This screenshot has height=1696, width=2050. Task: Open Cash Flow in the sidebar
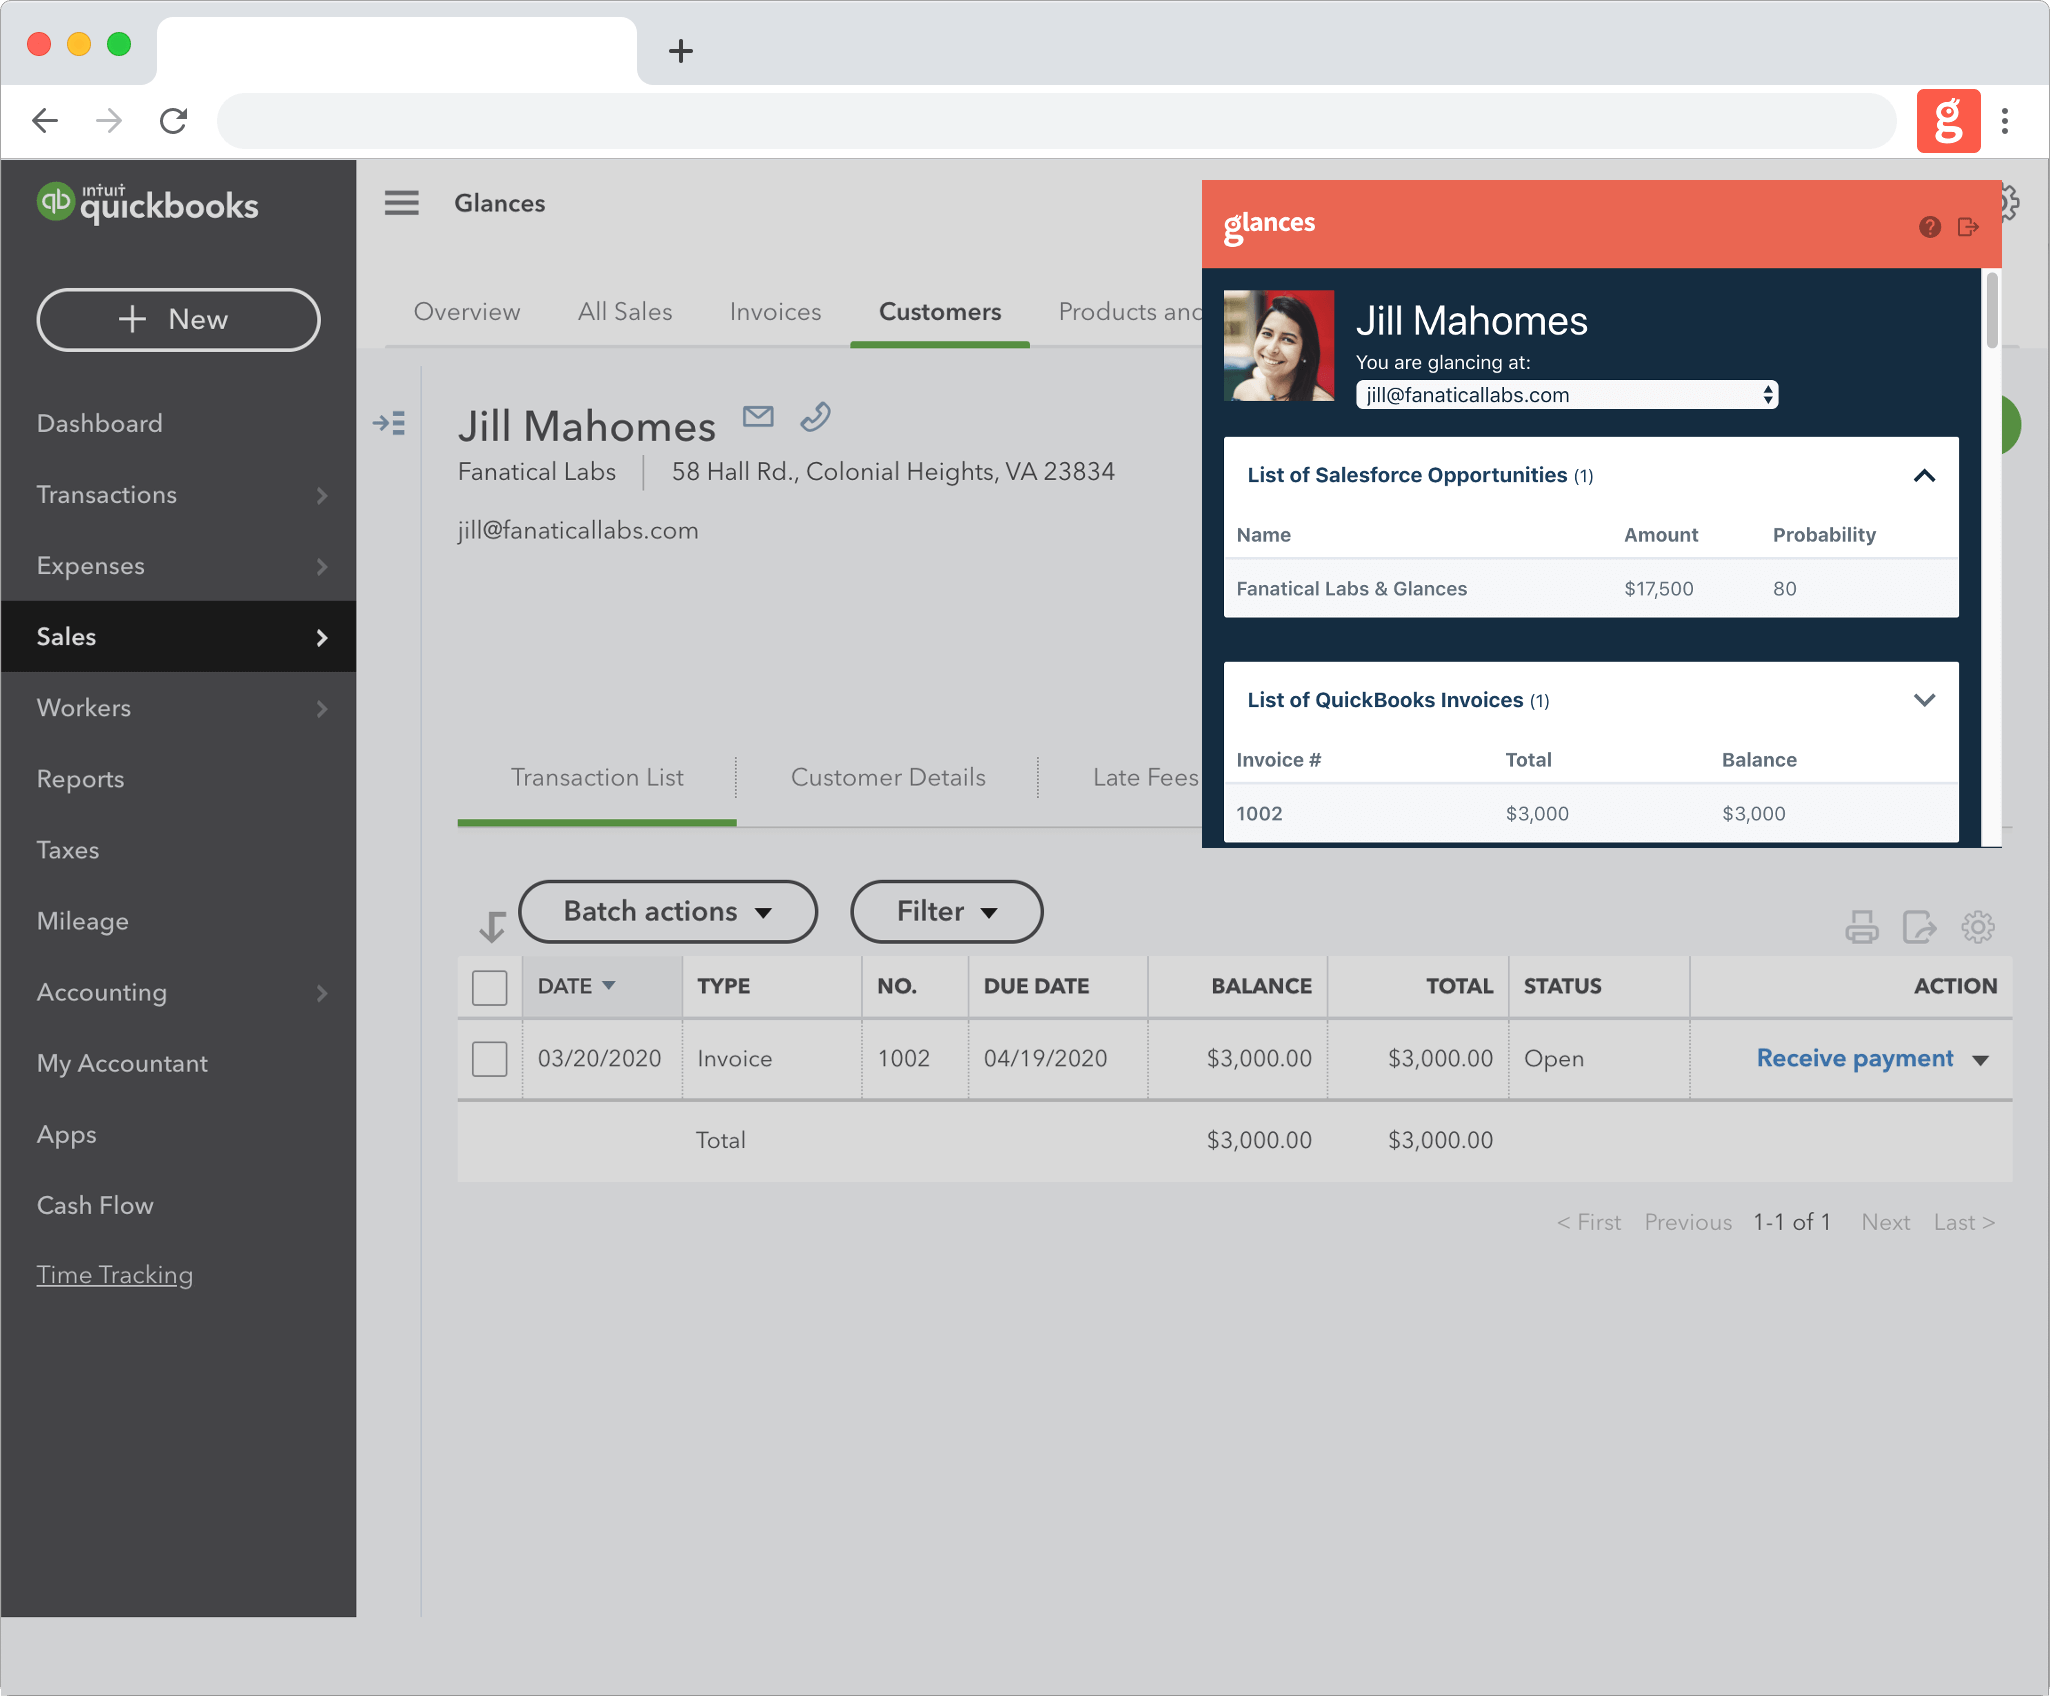tap(95, 1206)
